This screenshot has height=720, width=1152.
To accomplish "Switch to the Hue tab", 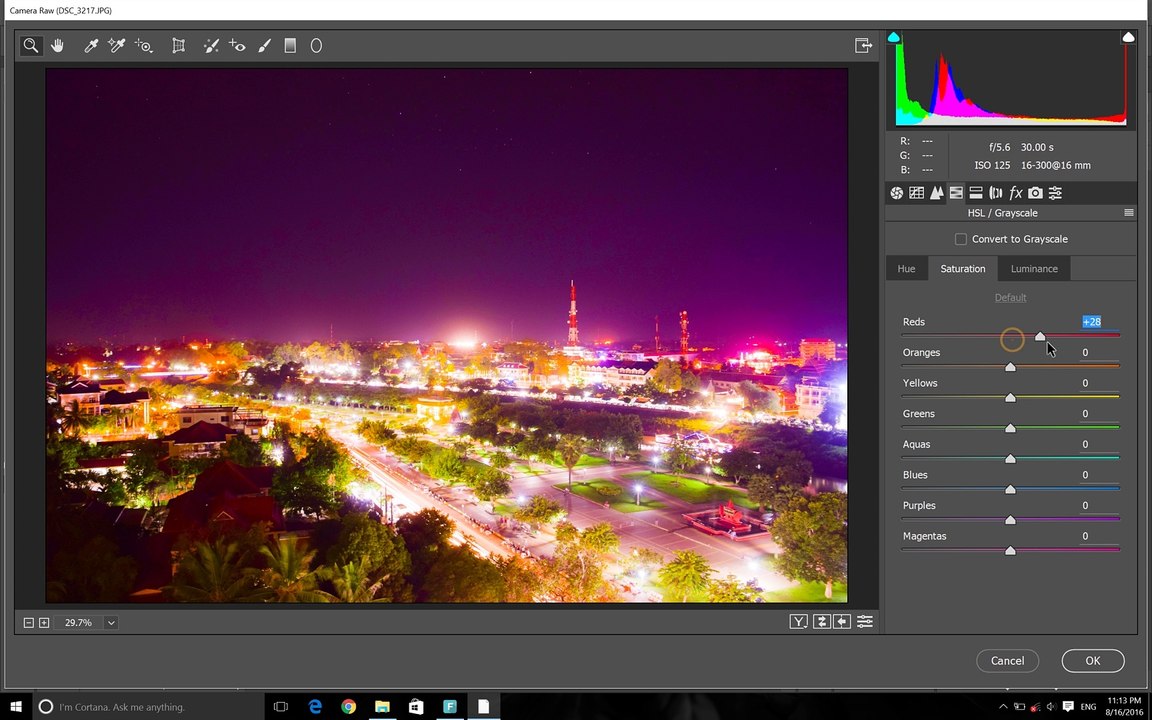I will [x=907, y=268].
